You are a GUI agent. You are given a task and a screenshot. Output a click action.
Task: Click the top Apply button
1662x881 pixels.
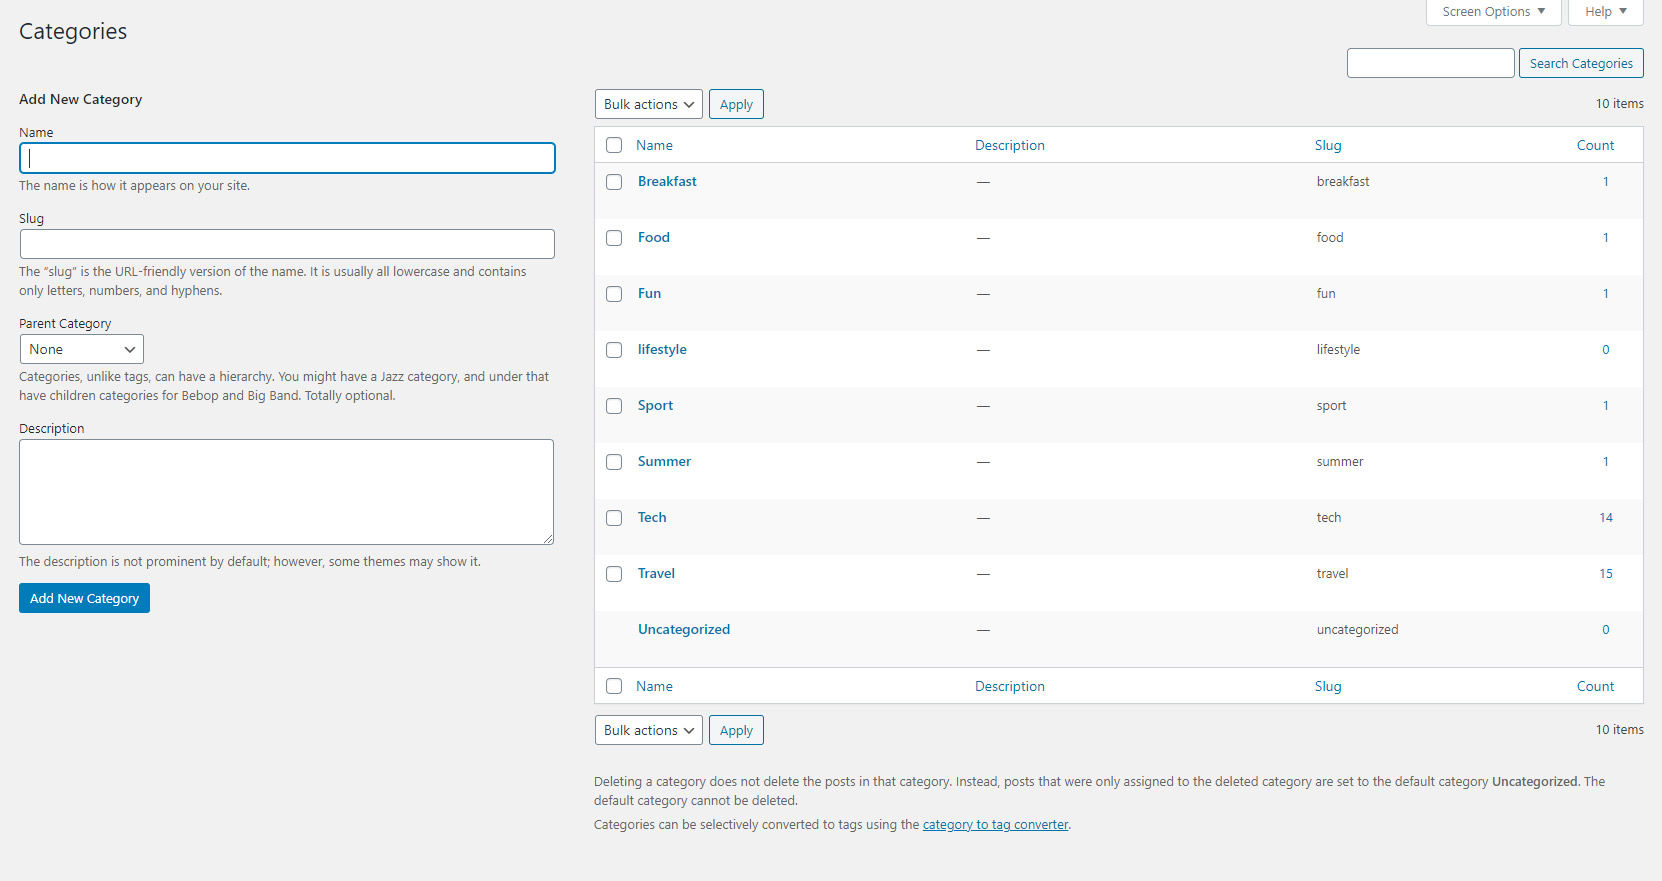(736, 104)
